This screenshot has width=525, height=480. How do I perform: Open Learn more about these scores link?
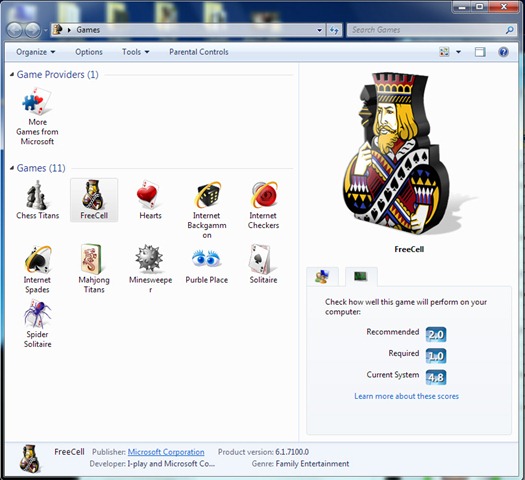pyautogui.click(x=406, y=396)
